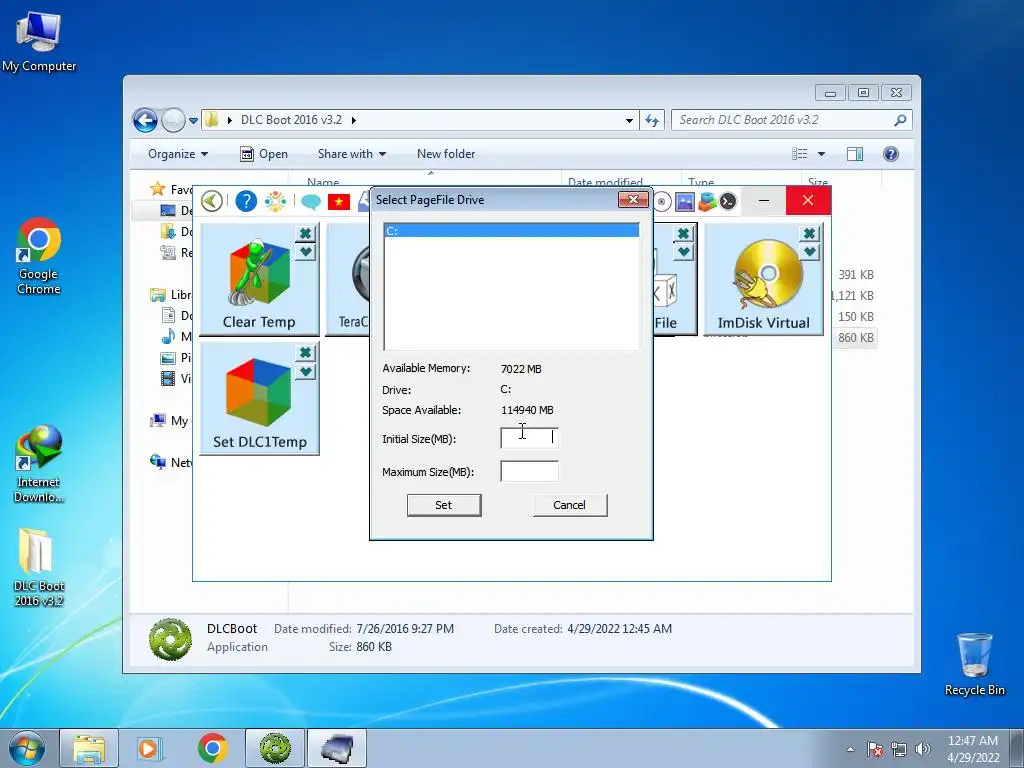Screen dimensions: 1024x768
Task: Open Windows Media Player from taskbar
Action: 150,748
